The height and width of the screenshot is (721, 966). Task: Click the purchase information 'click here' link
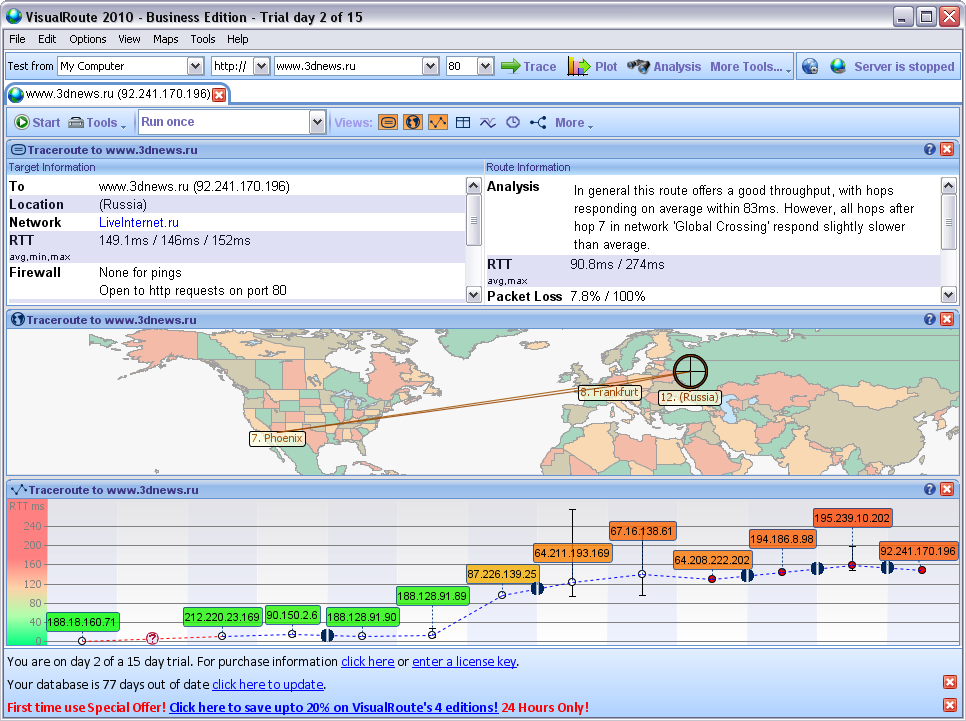tap(368, 661)
